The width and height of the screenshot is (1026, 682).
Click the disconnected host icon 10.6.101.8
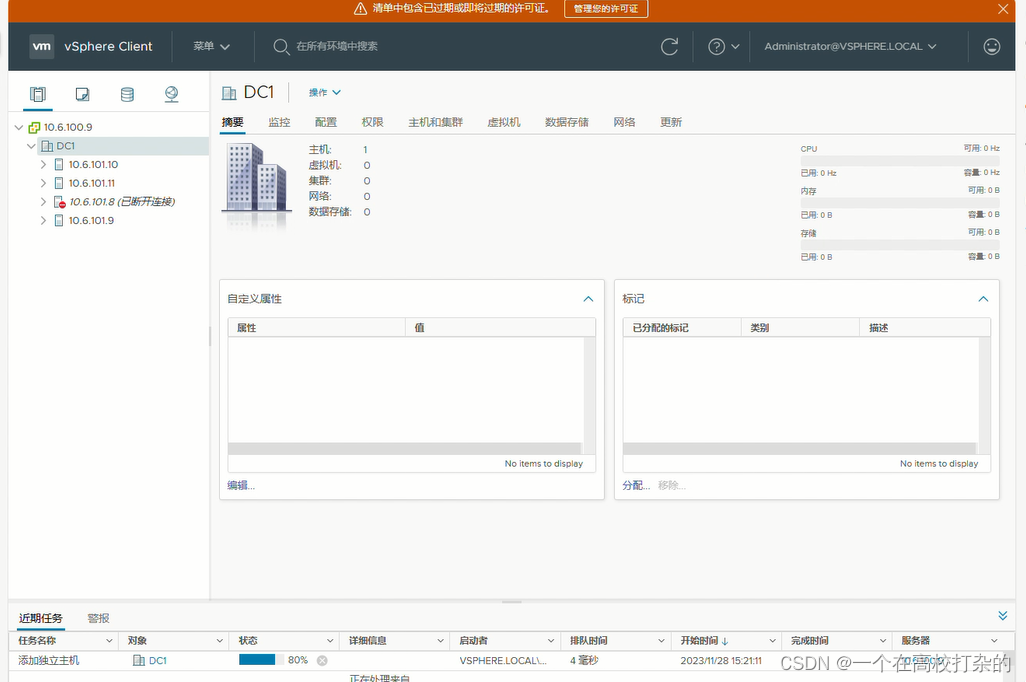pyautogui.click(x=60, y=202)
